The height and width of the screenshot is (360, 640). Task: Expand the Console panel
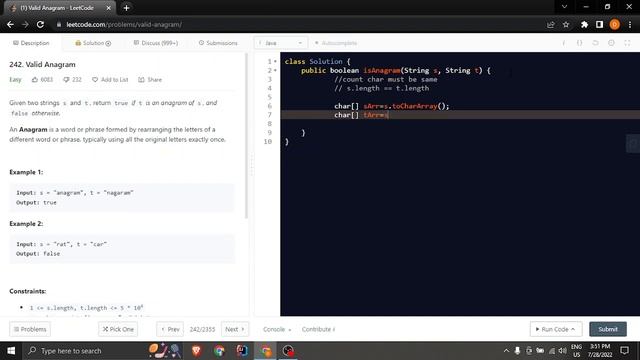pyautogui.click(x=277, y=329)
